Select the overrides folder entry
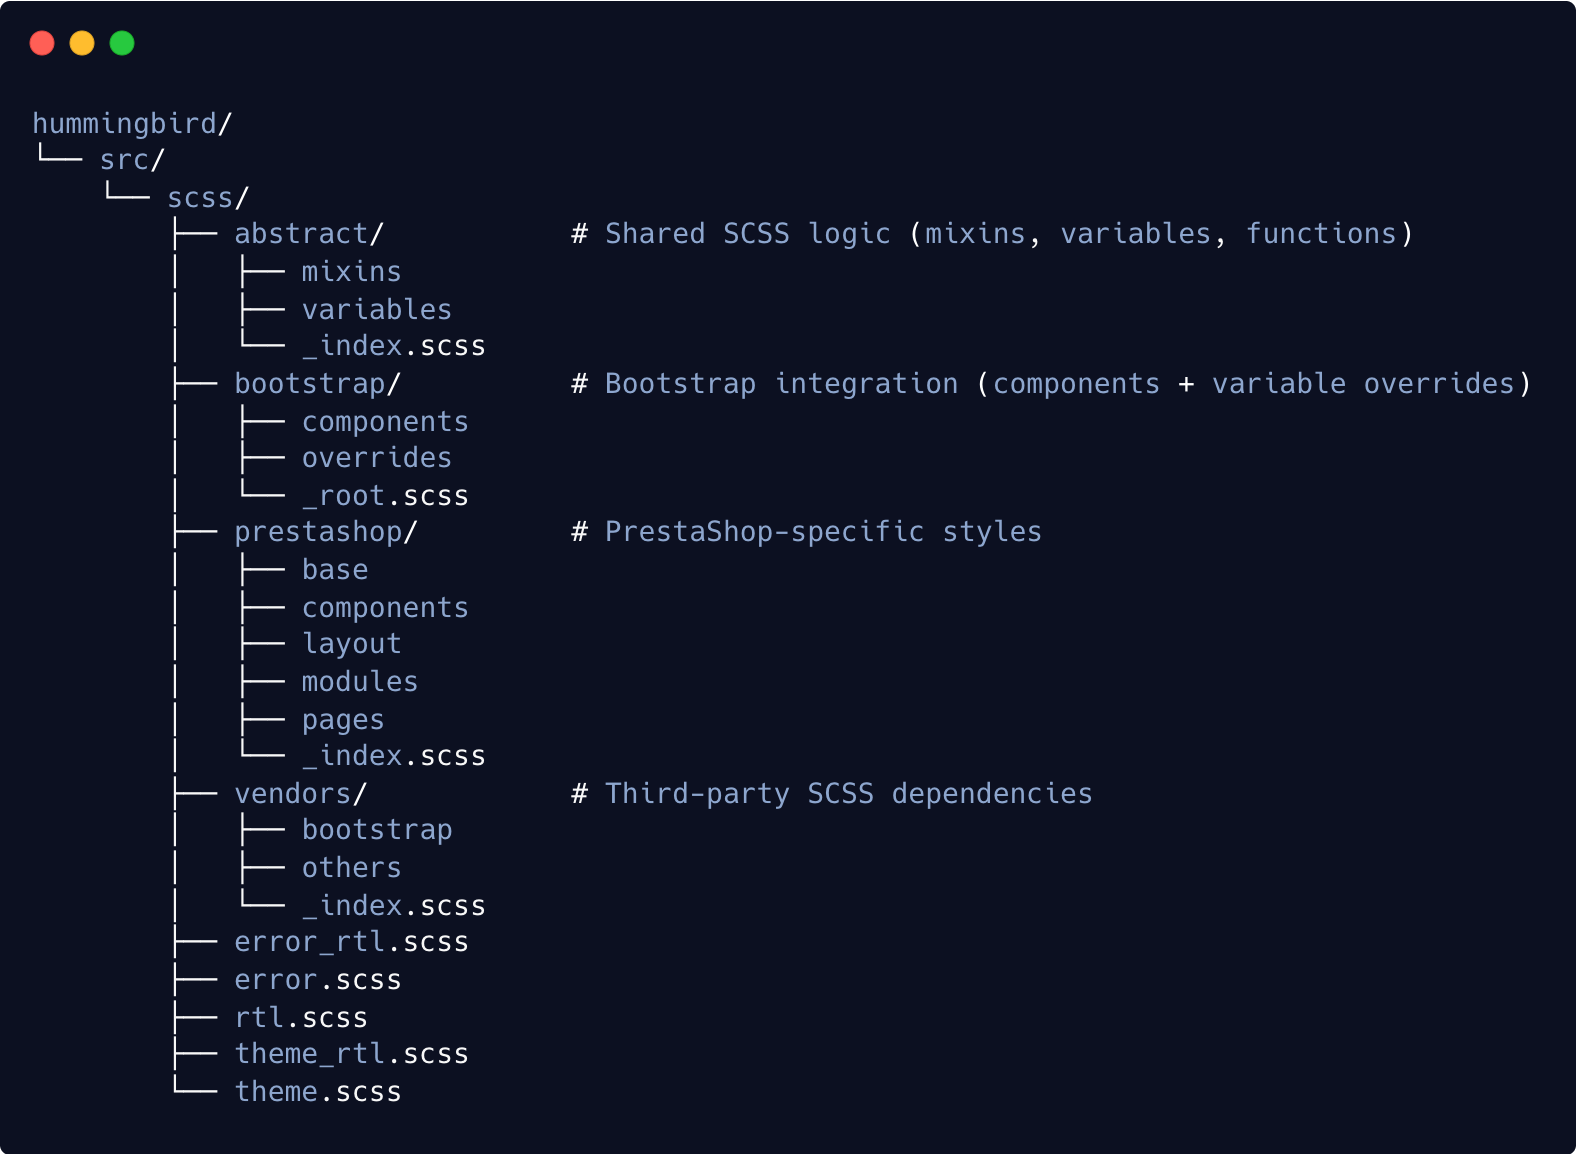 point(376,458)
